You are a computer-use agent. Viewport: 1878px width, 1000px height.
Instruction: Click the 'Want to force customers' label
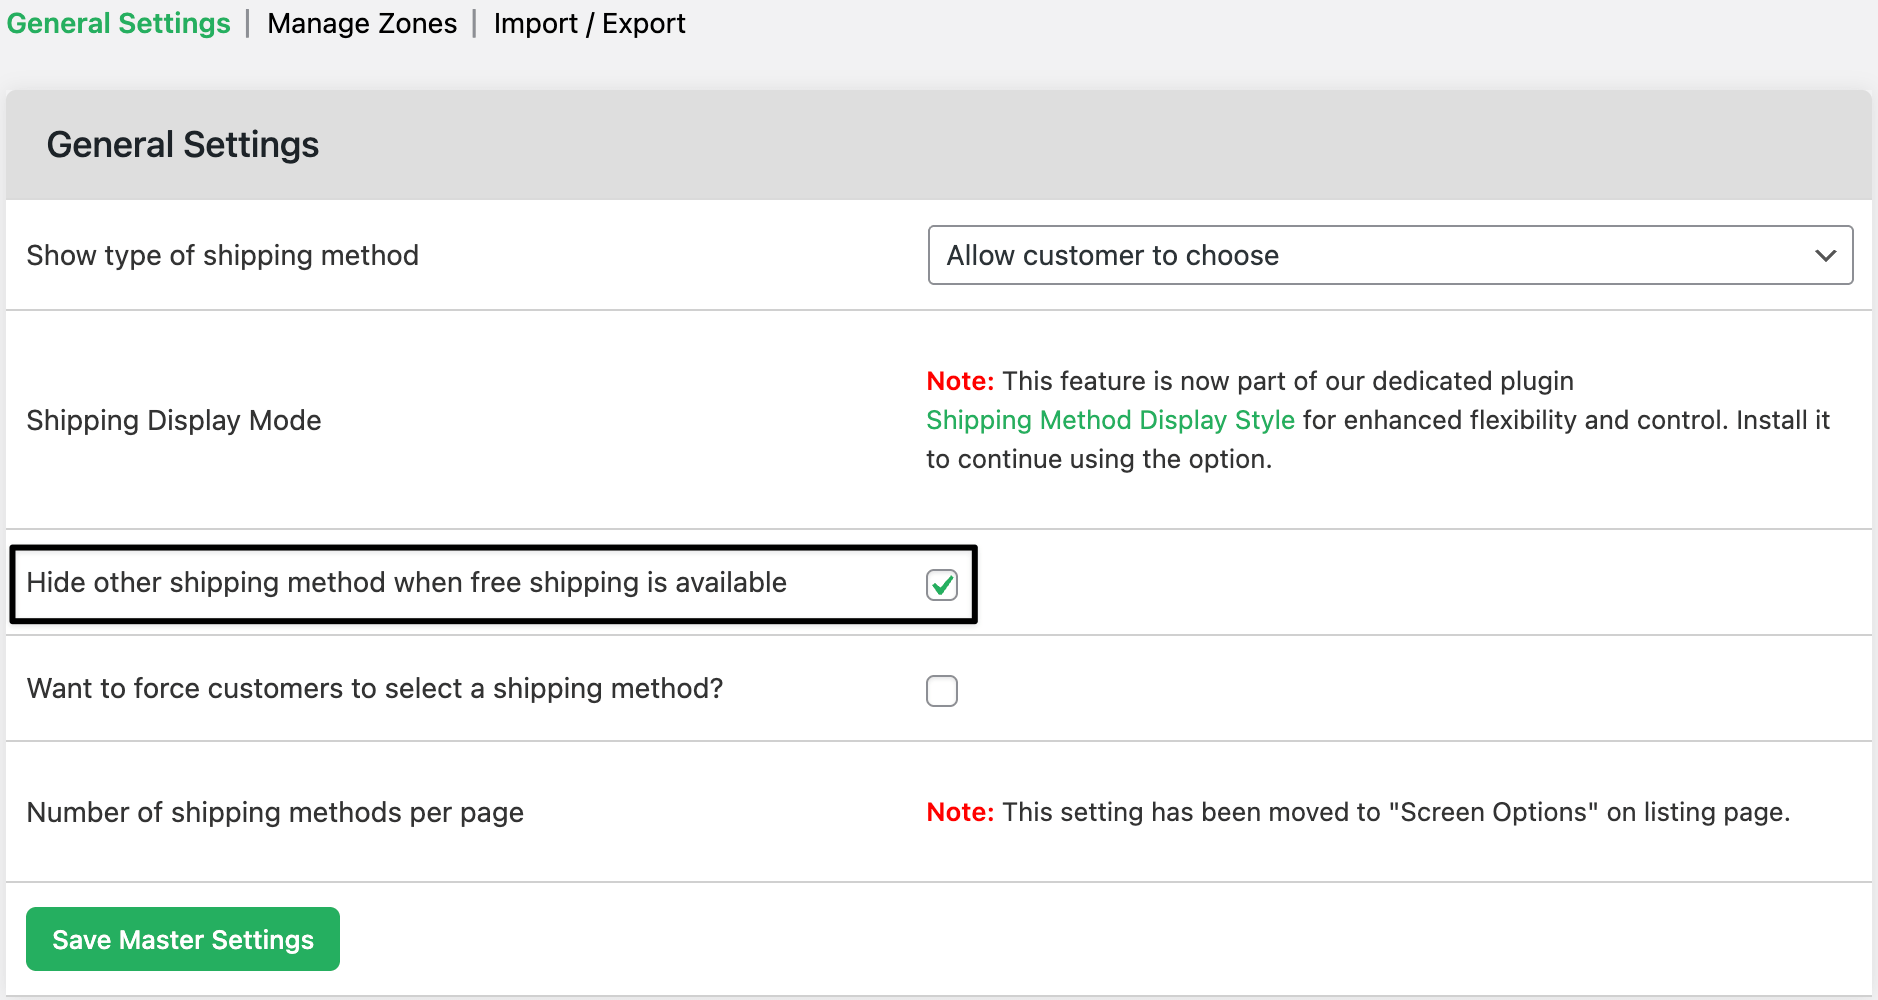(x=375, y=688)
